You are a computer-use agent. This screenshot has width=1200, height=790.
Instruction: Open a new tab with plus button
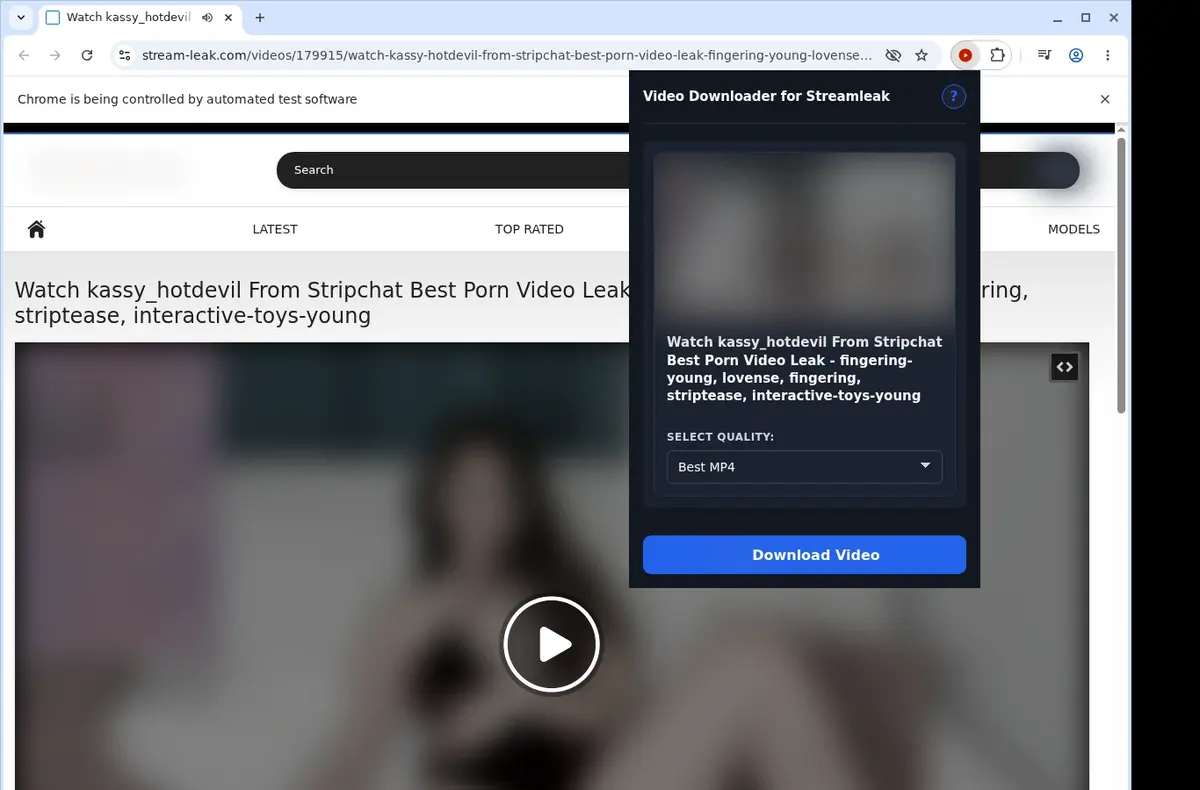point(260,17)
